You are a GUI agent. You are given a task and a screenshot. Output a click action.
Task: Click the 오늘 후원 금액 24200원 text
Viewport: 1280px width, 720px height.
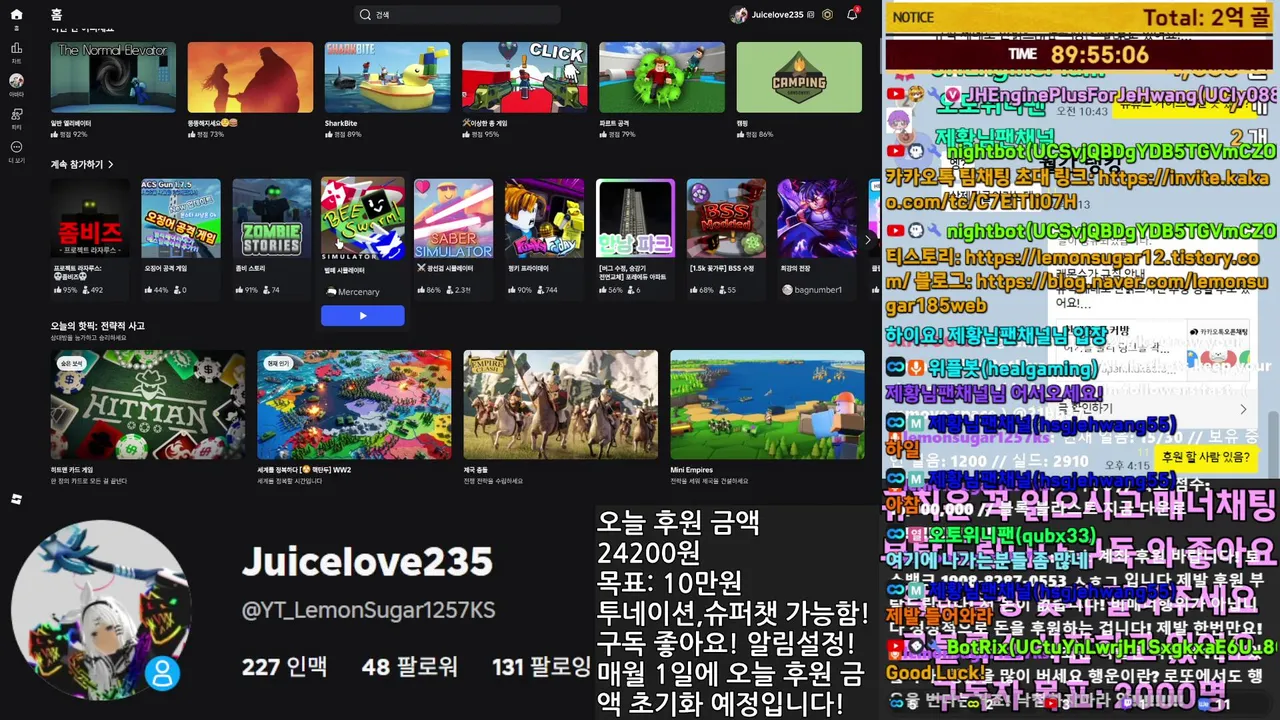click(x=679, y=537)
